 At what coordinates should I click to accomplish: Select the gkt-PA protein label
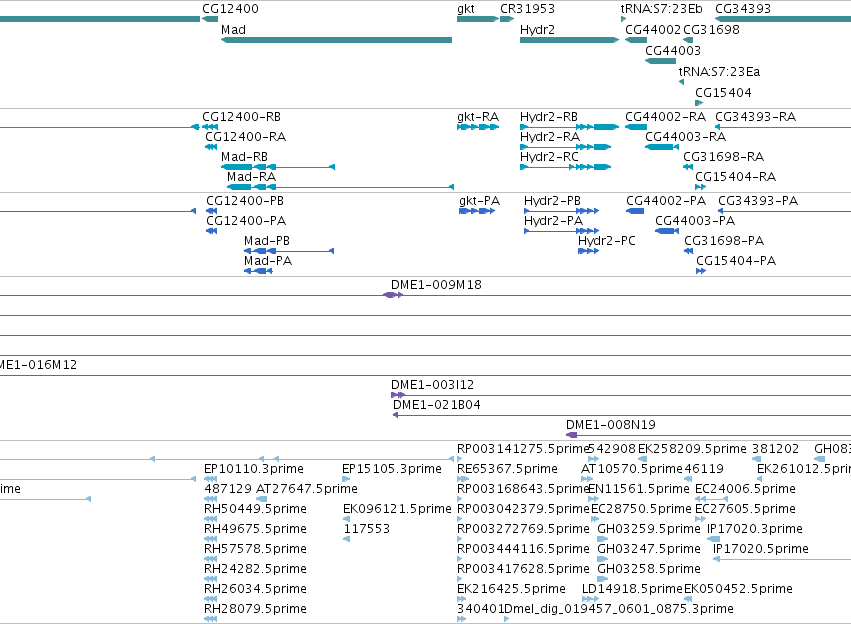479,201
